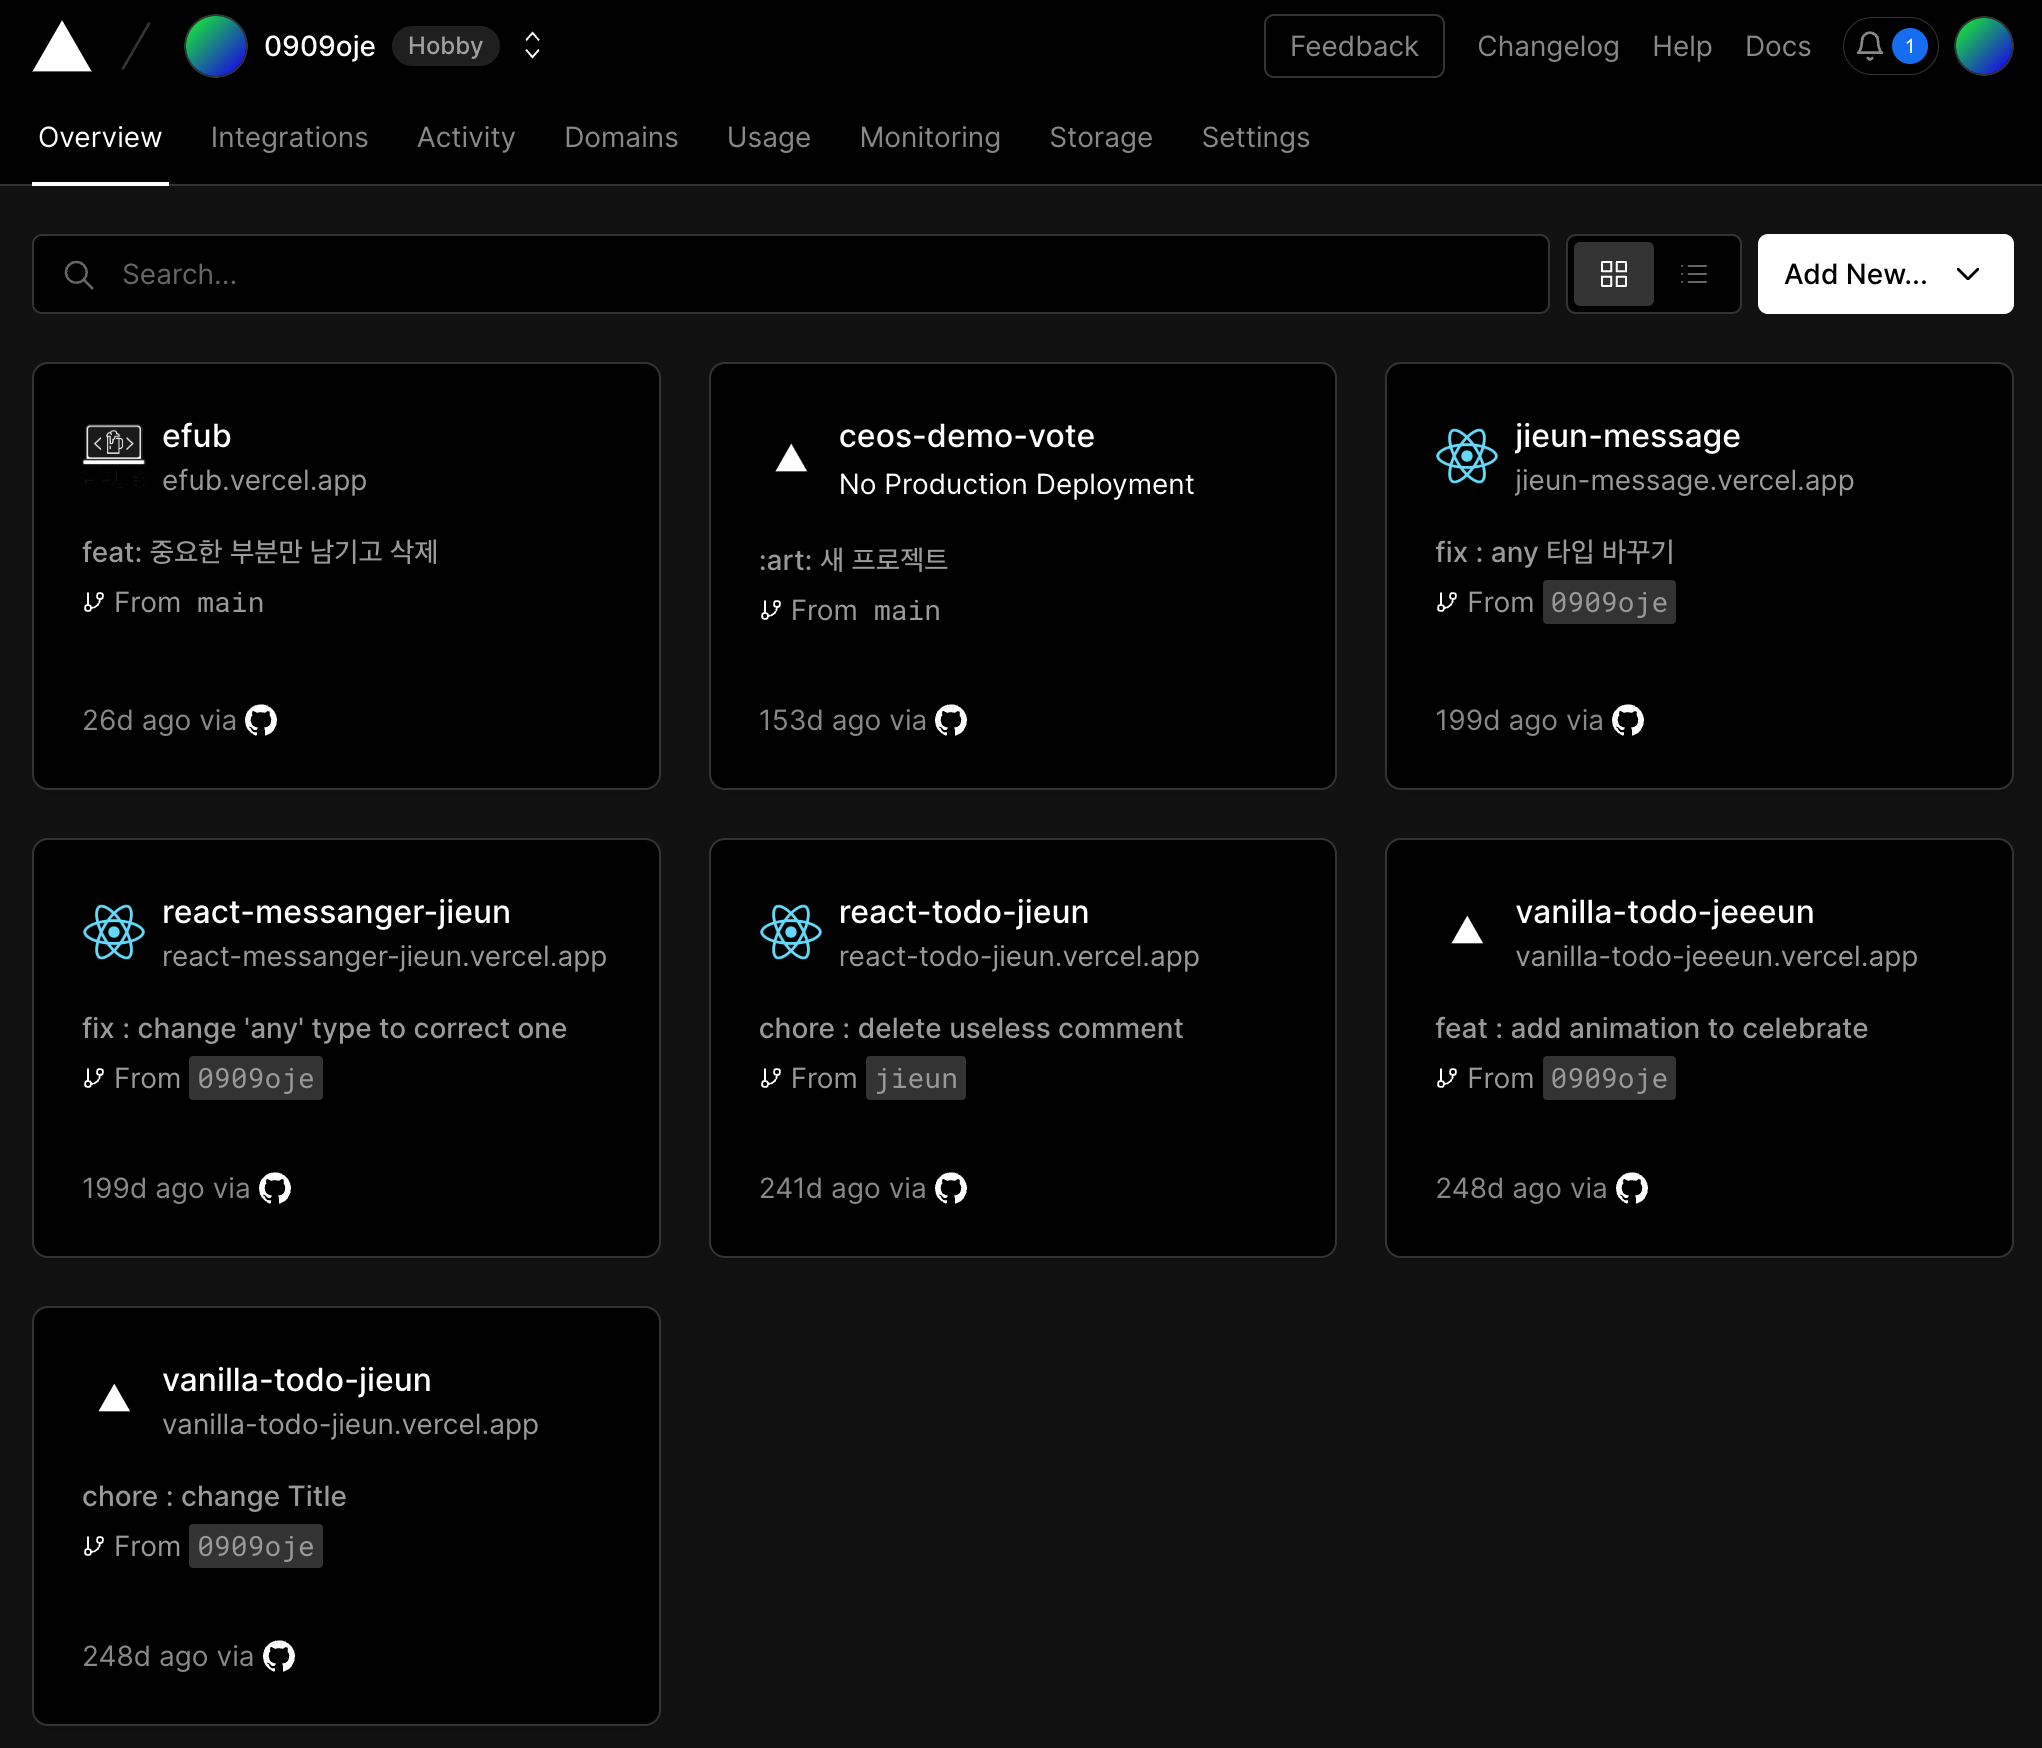The image size is (2042, 1748).
Task: Open the user avatar menu
Action: [1983, 46]
